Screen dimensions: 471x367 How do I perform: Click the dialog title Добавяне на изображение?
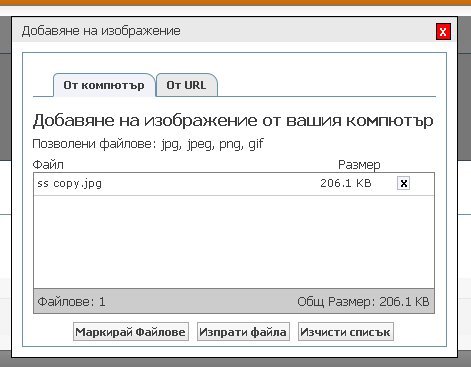tap(101, 31)
